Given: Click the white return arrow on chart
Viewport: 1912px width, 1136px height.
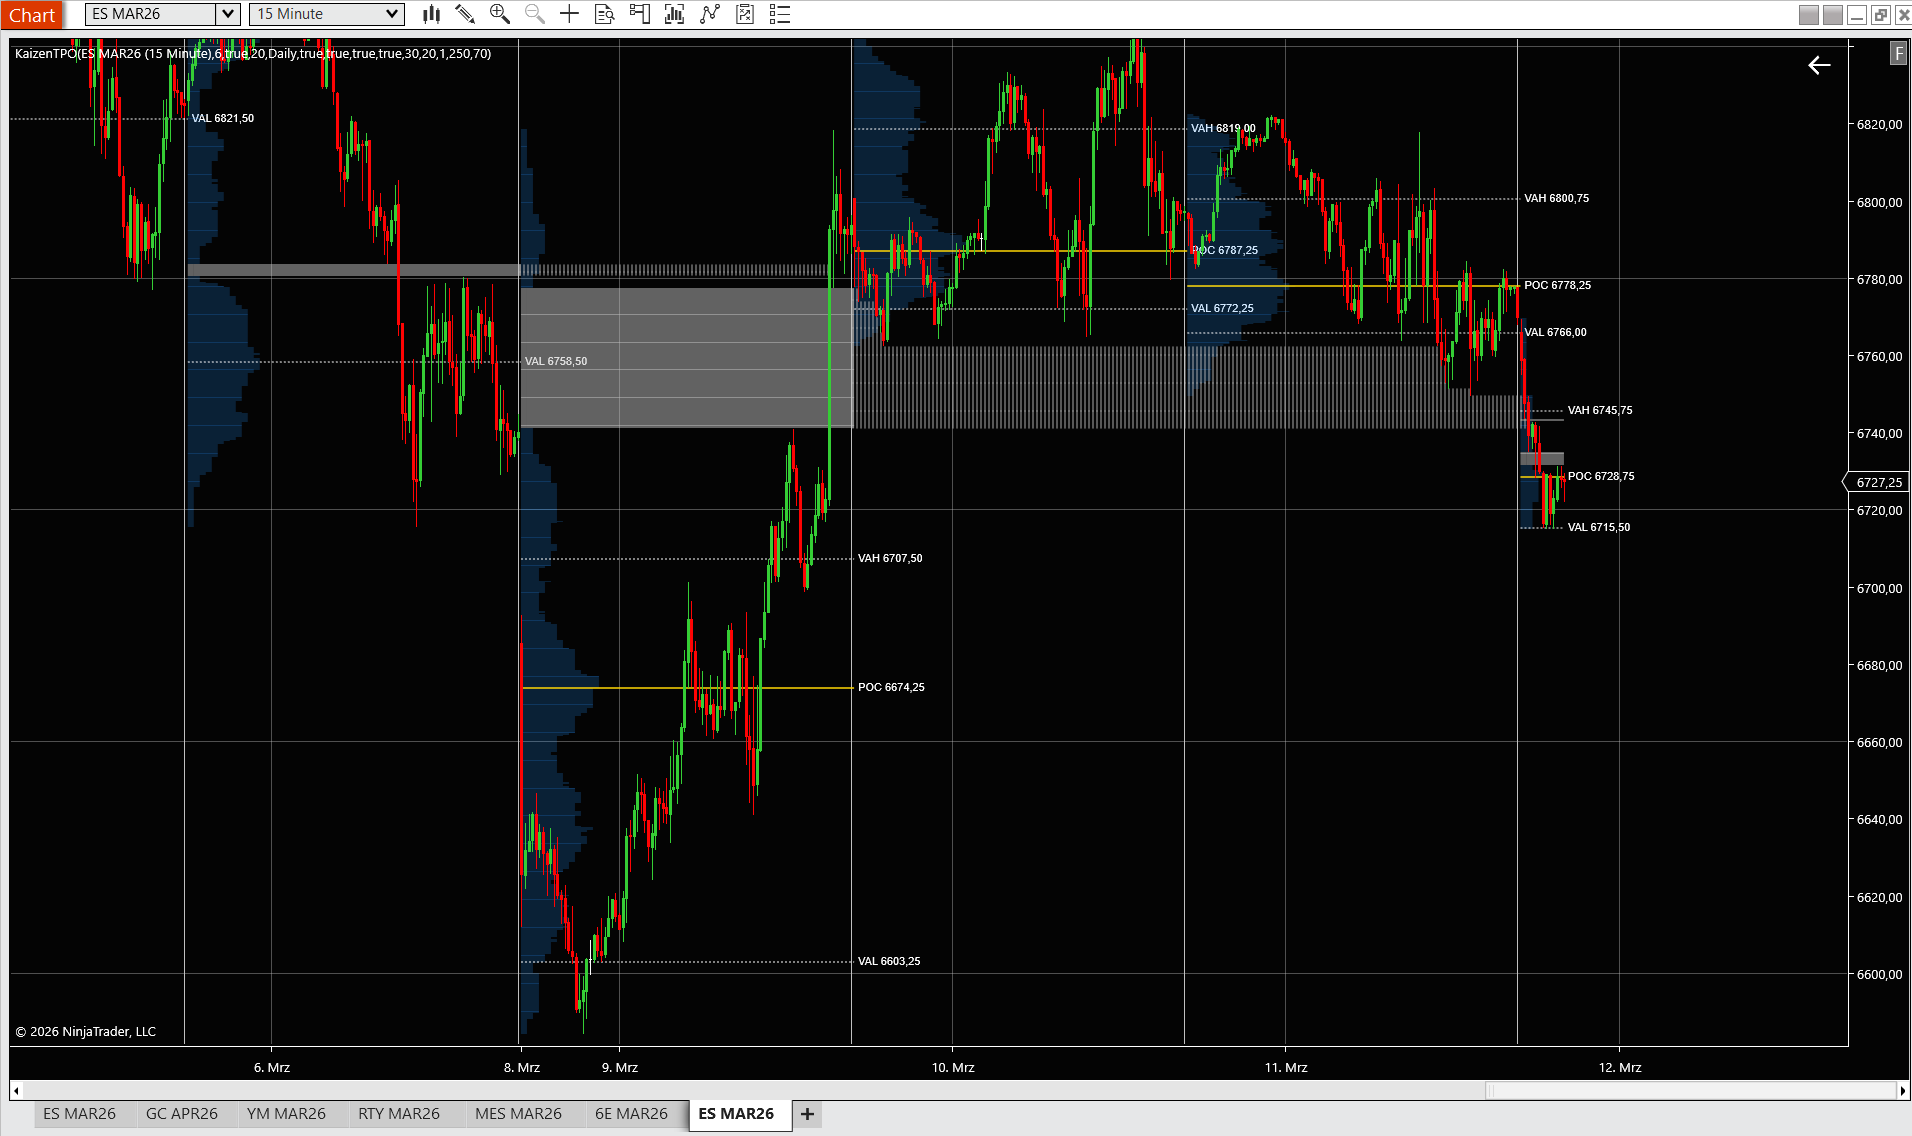Looking at the screenshot, I should coord(1819,66).
